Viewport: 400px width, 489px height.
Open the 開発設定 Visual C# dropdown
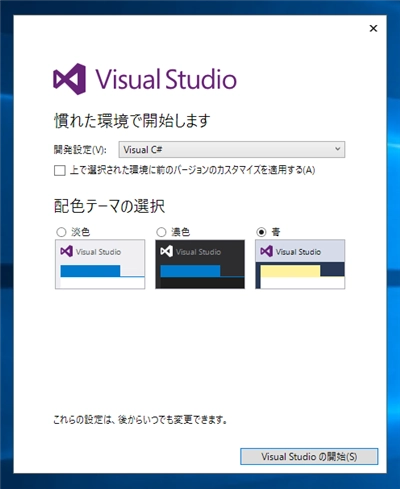click(x=232, y=150)
